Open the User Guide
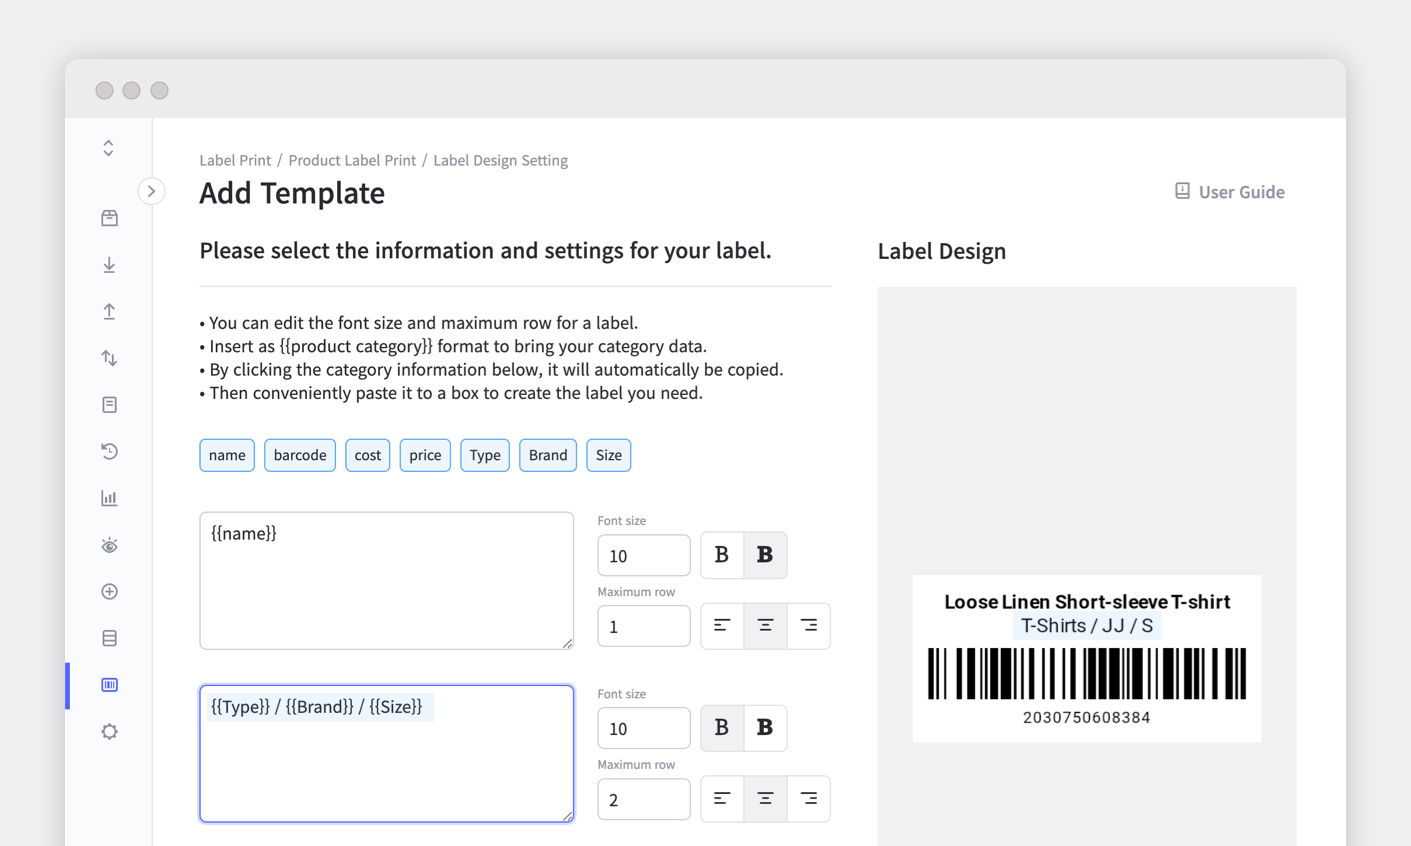The width and height of the screenshot is (1411, 846). [1230, 191]
